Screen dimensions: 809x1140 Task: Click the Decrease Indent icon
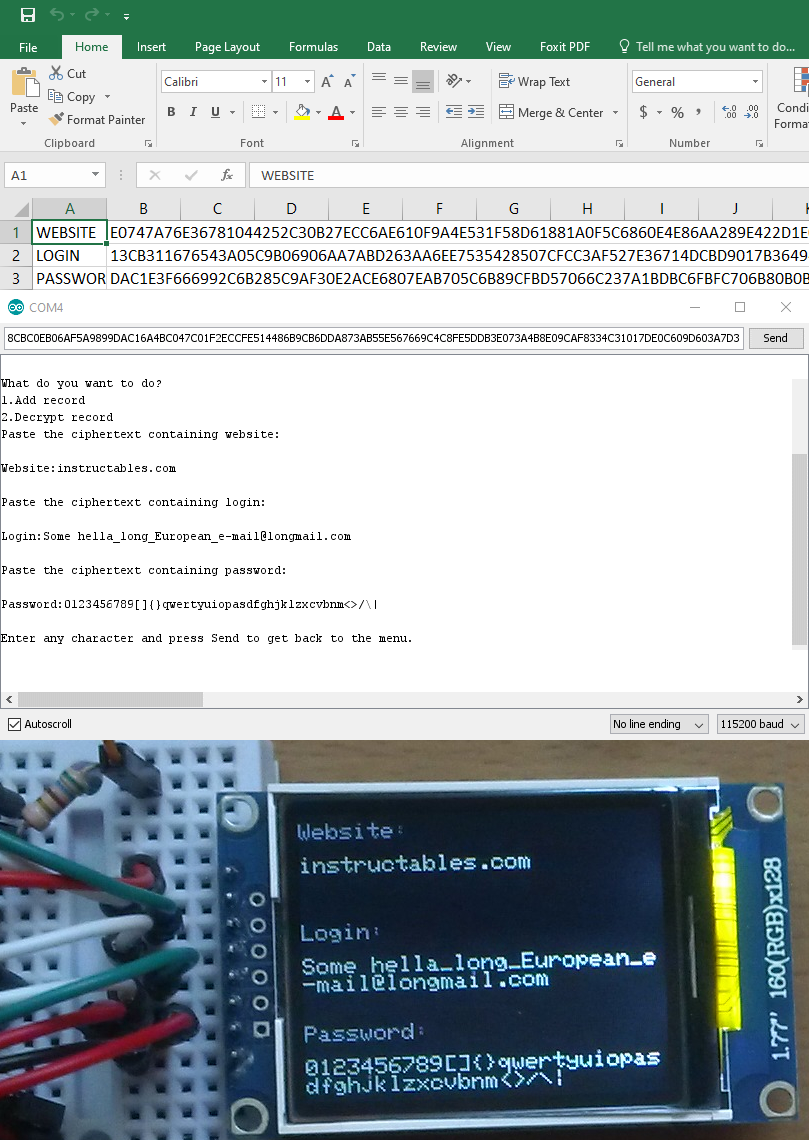click(454, 112)
